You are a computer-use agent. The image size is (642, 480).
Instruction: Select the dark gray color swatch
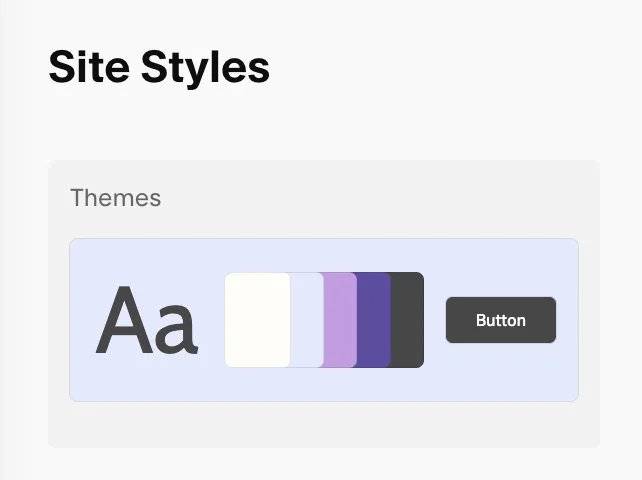click(x=407, y=320)
